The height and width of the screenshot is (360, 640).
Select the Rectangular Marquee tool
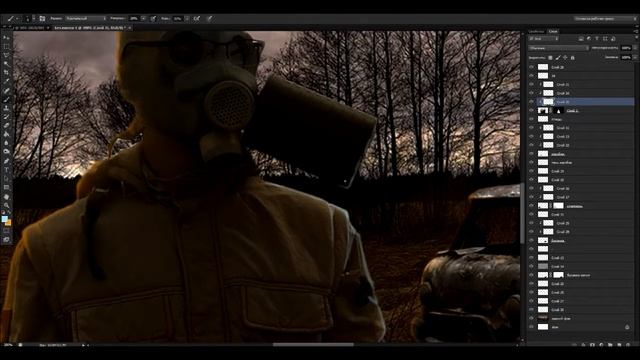(6, 46)
